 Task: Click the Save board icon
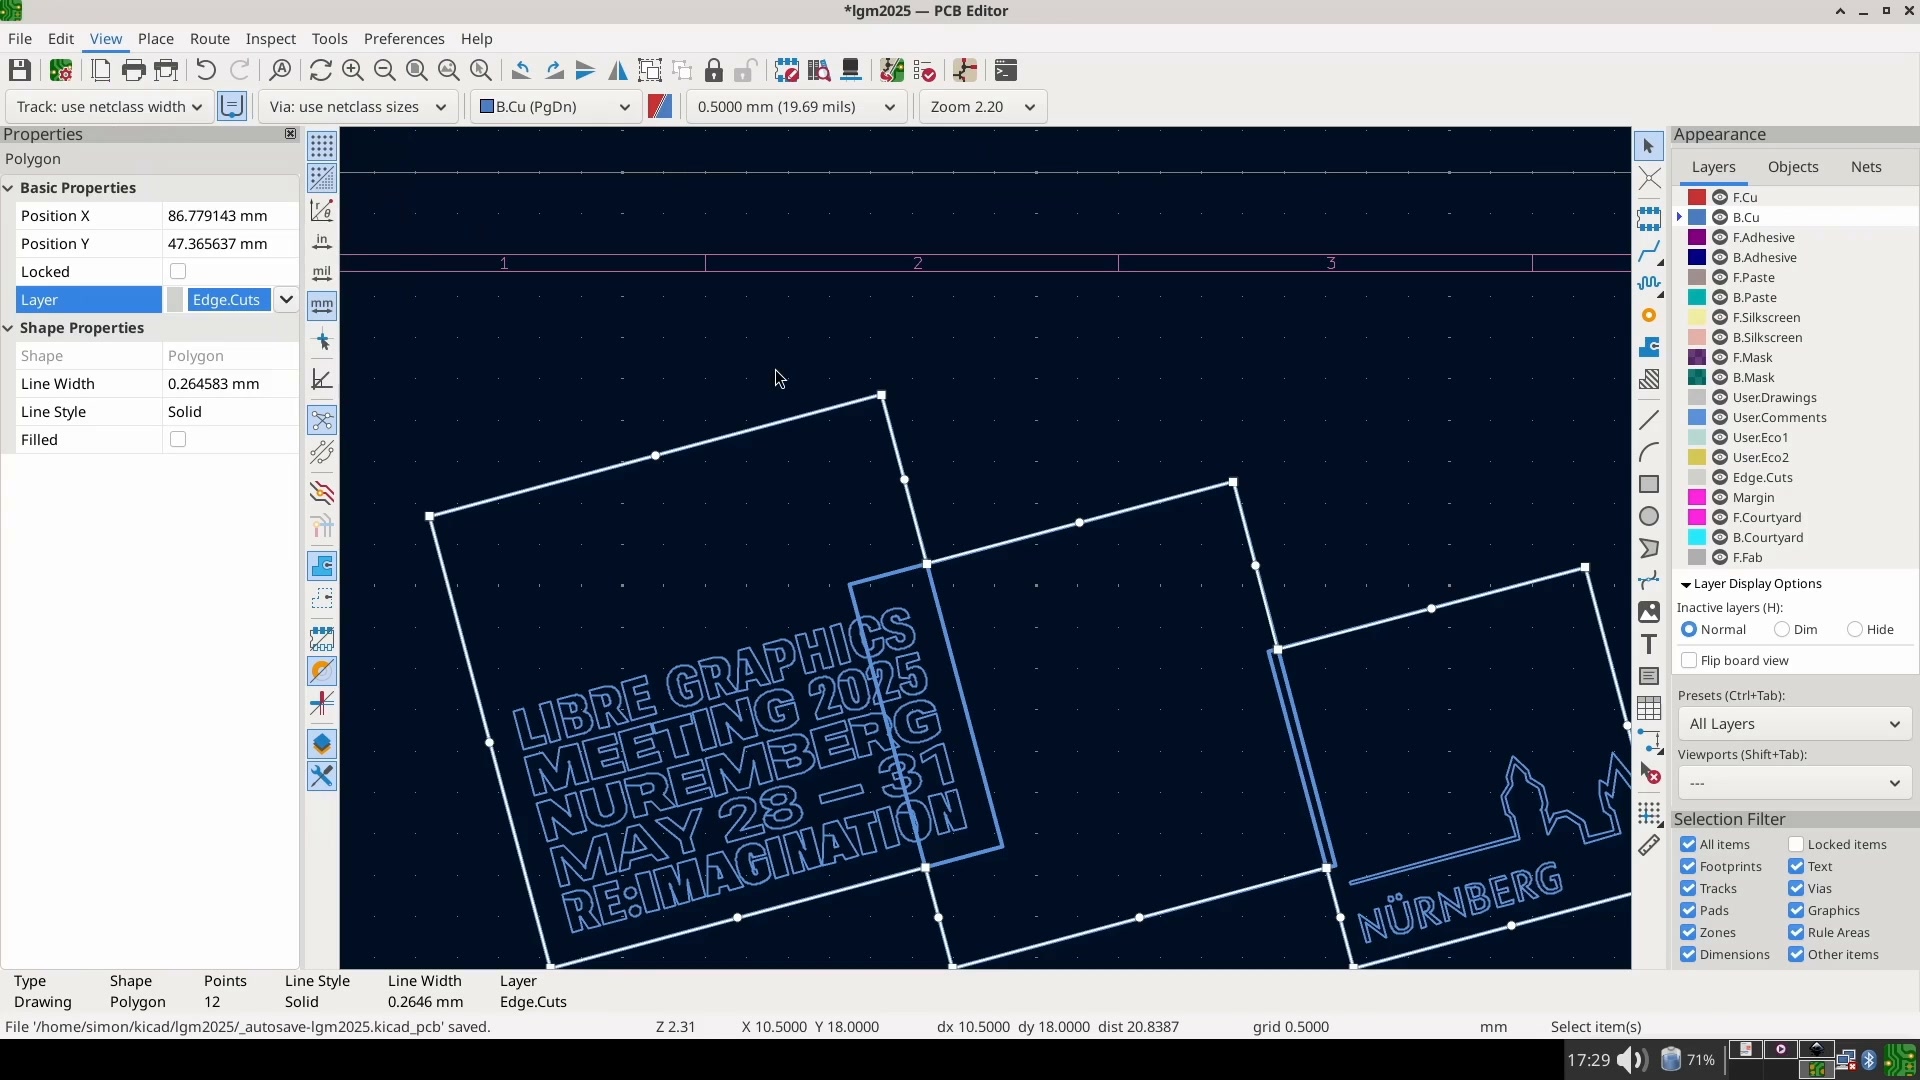pos(20,70)
